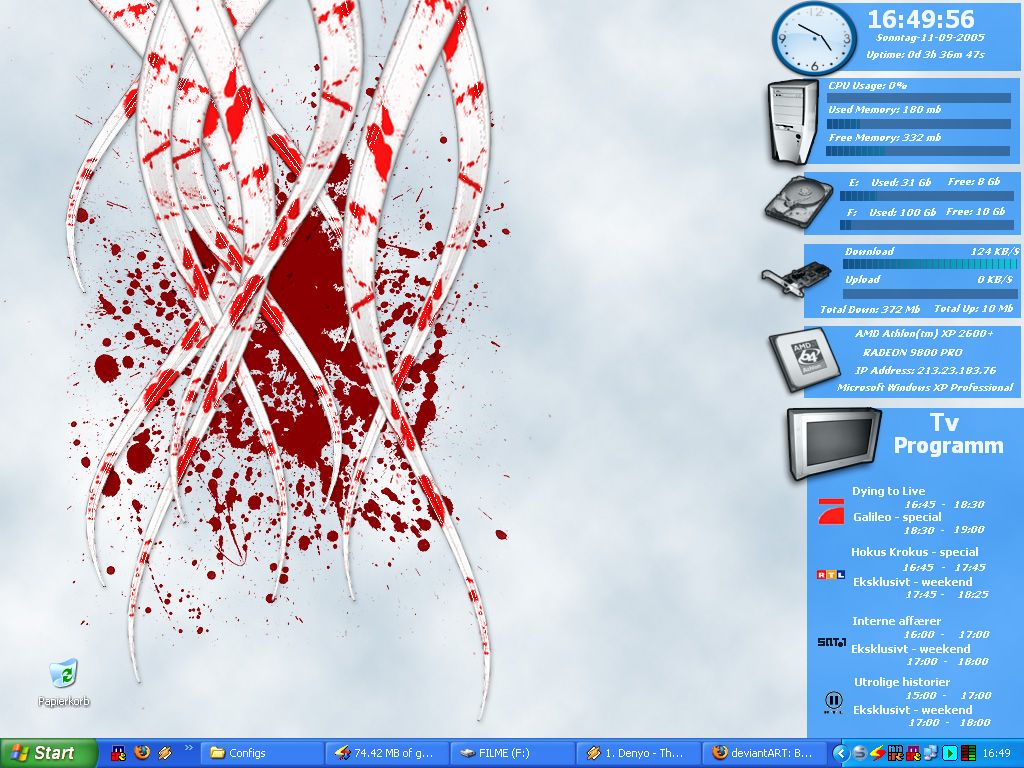The image size is (1024, 768).
Task: Click the computer tower icon
Action: pyautogui.click(x=793, y=121)
